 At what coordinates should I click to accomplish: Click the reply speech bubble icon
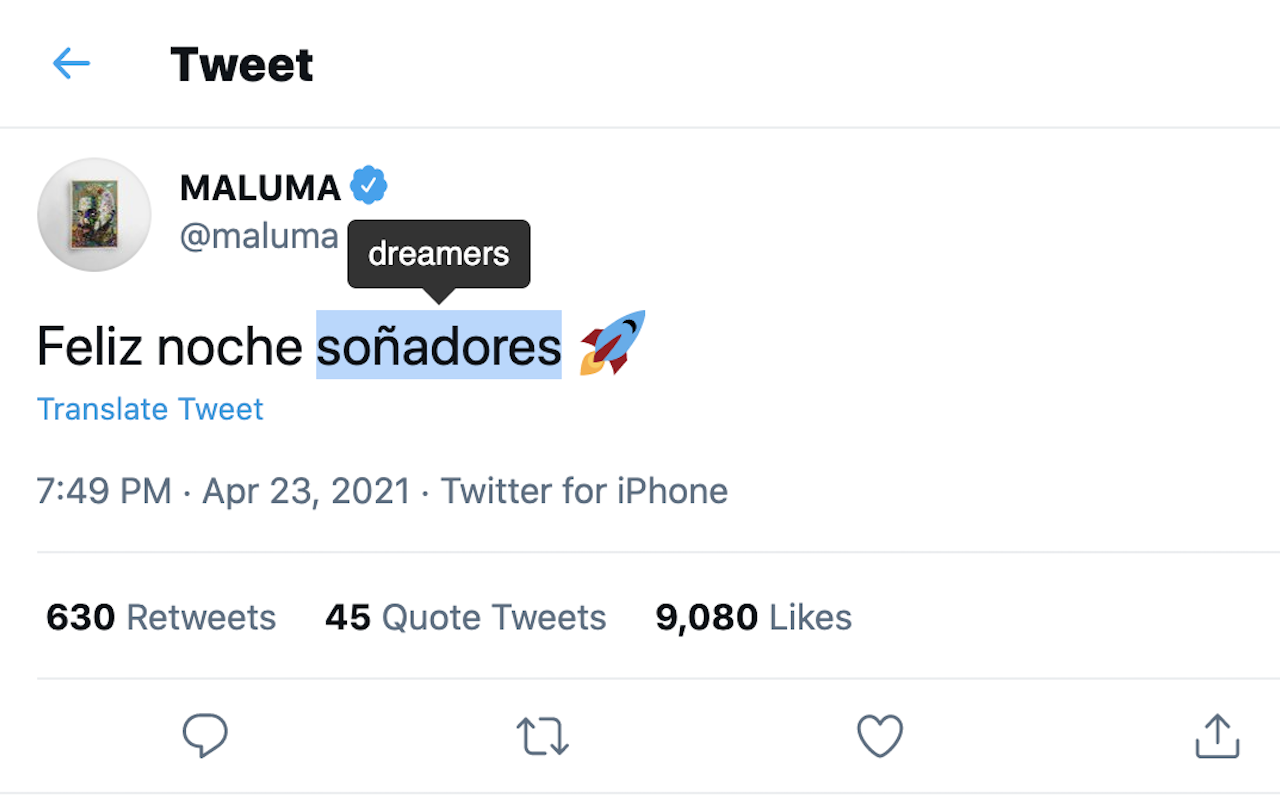click(x=205, y=736)
